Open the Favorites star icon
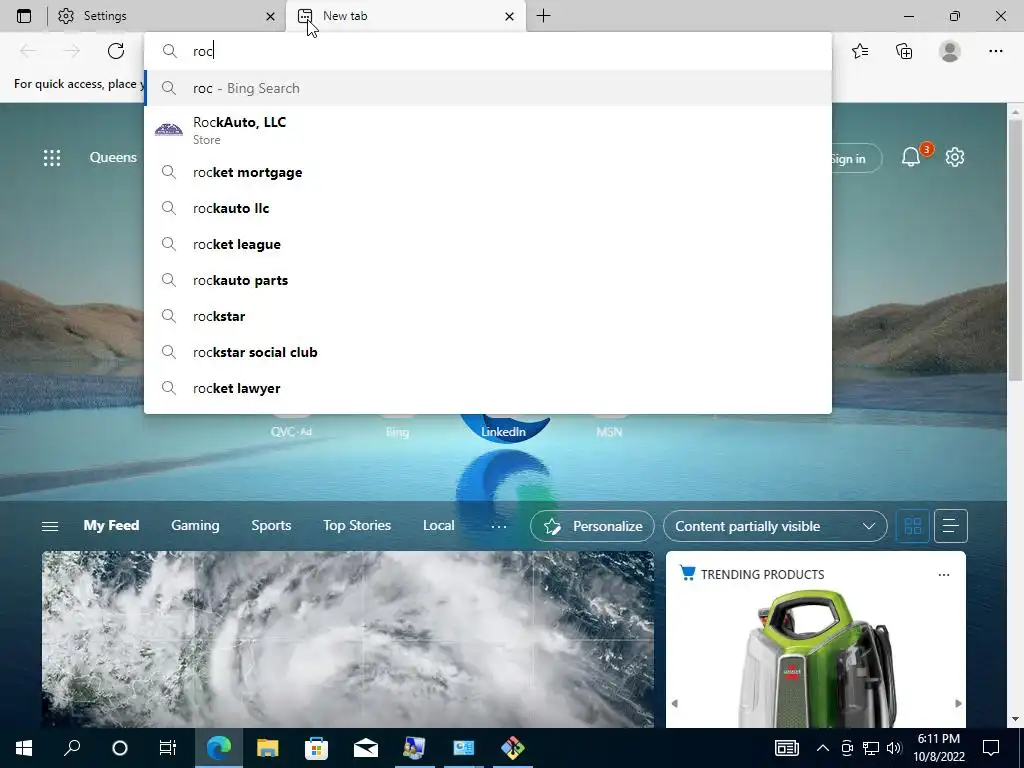 (x=860, y=51)
